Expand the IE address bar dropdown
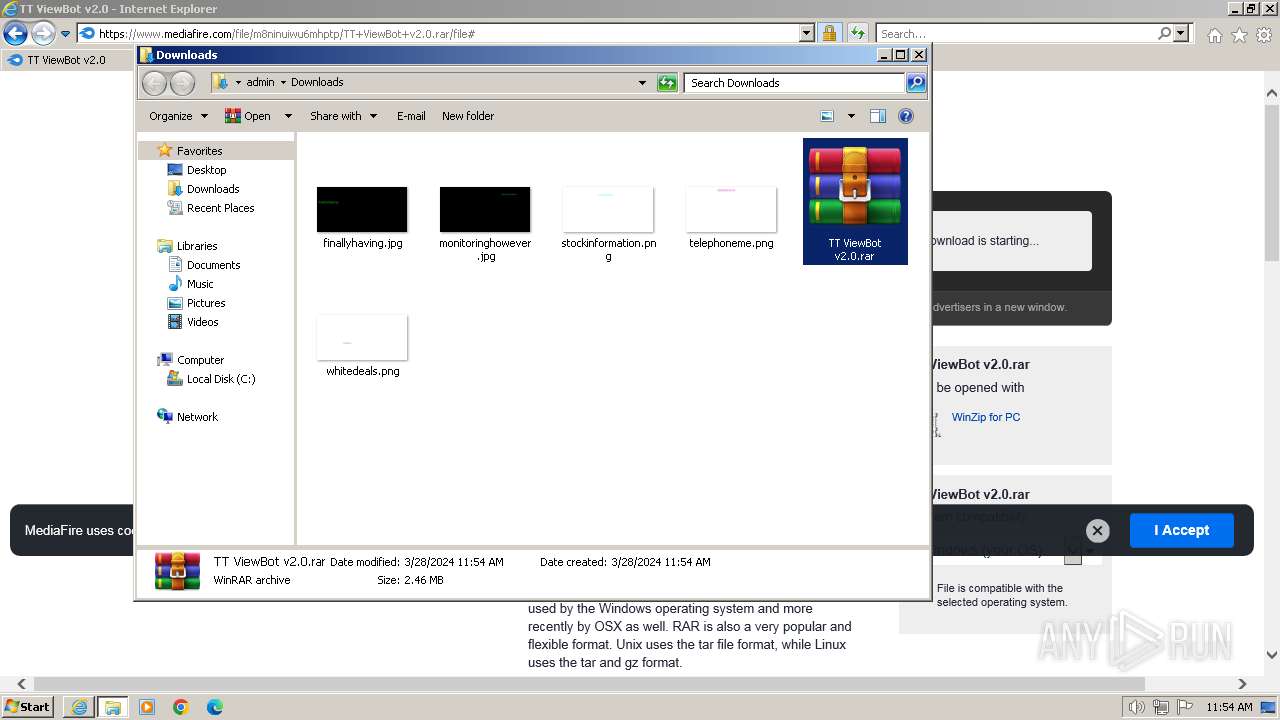The width and height of the screenshot is (1280, 720). click(807, 34)
